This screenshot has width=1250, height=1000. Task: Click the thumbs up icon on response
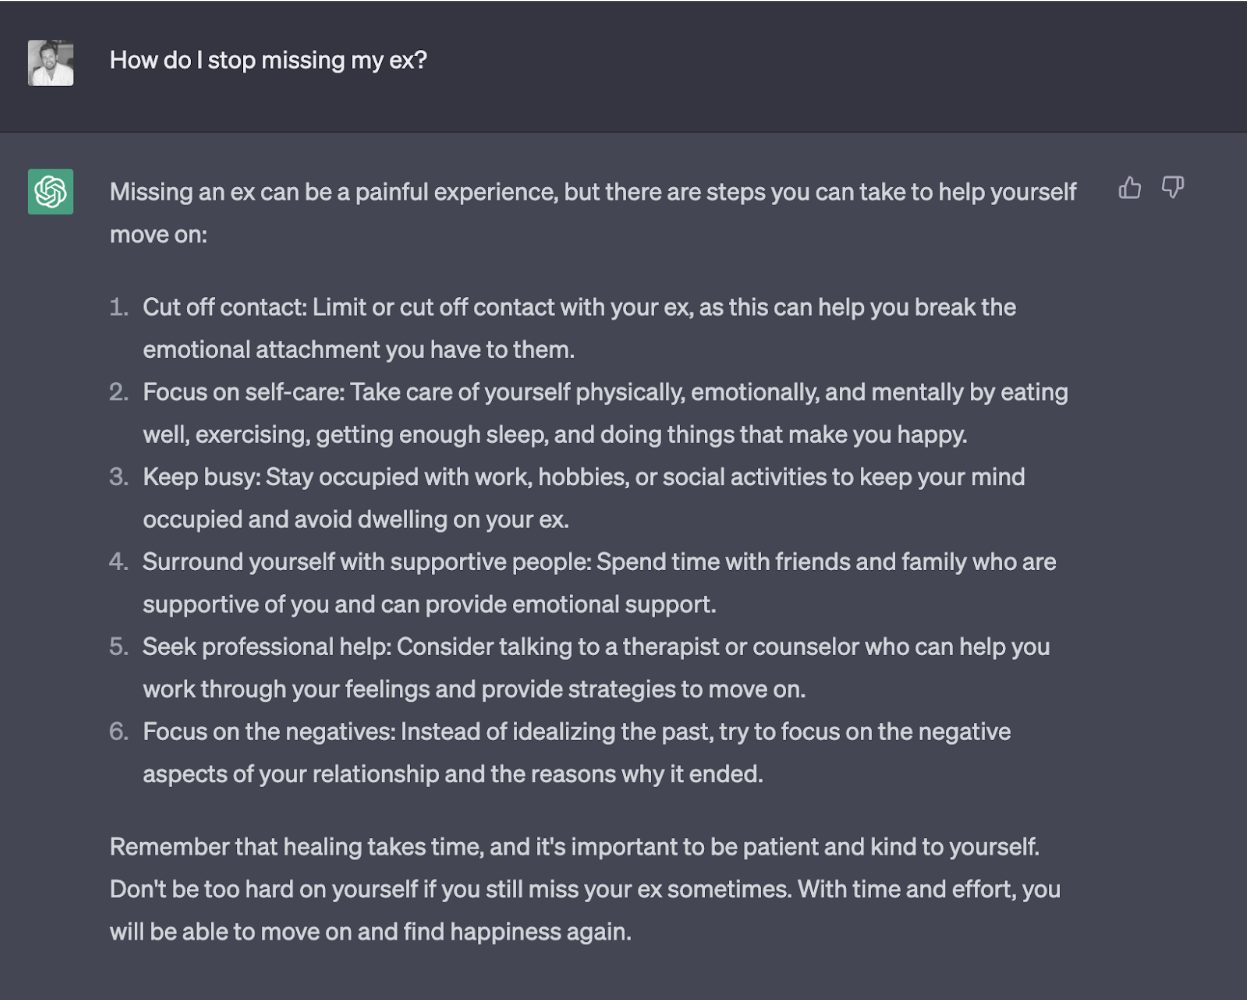pyautogui.click(x=1130, y=187)
